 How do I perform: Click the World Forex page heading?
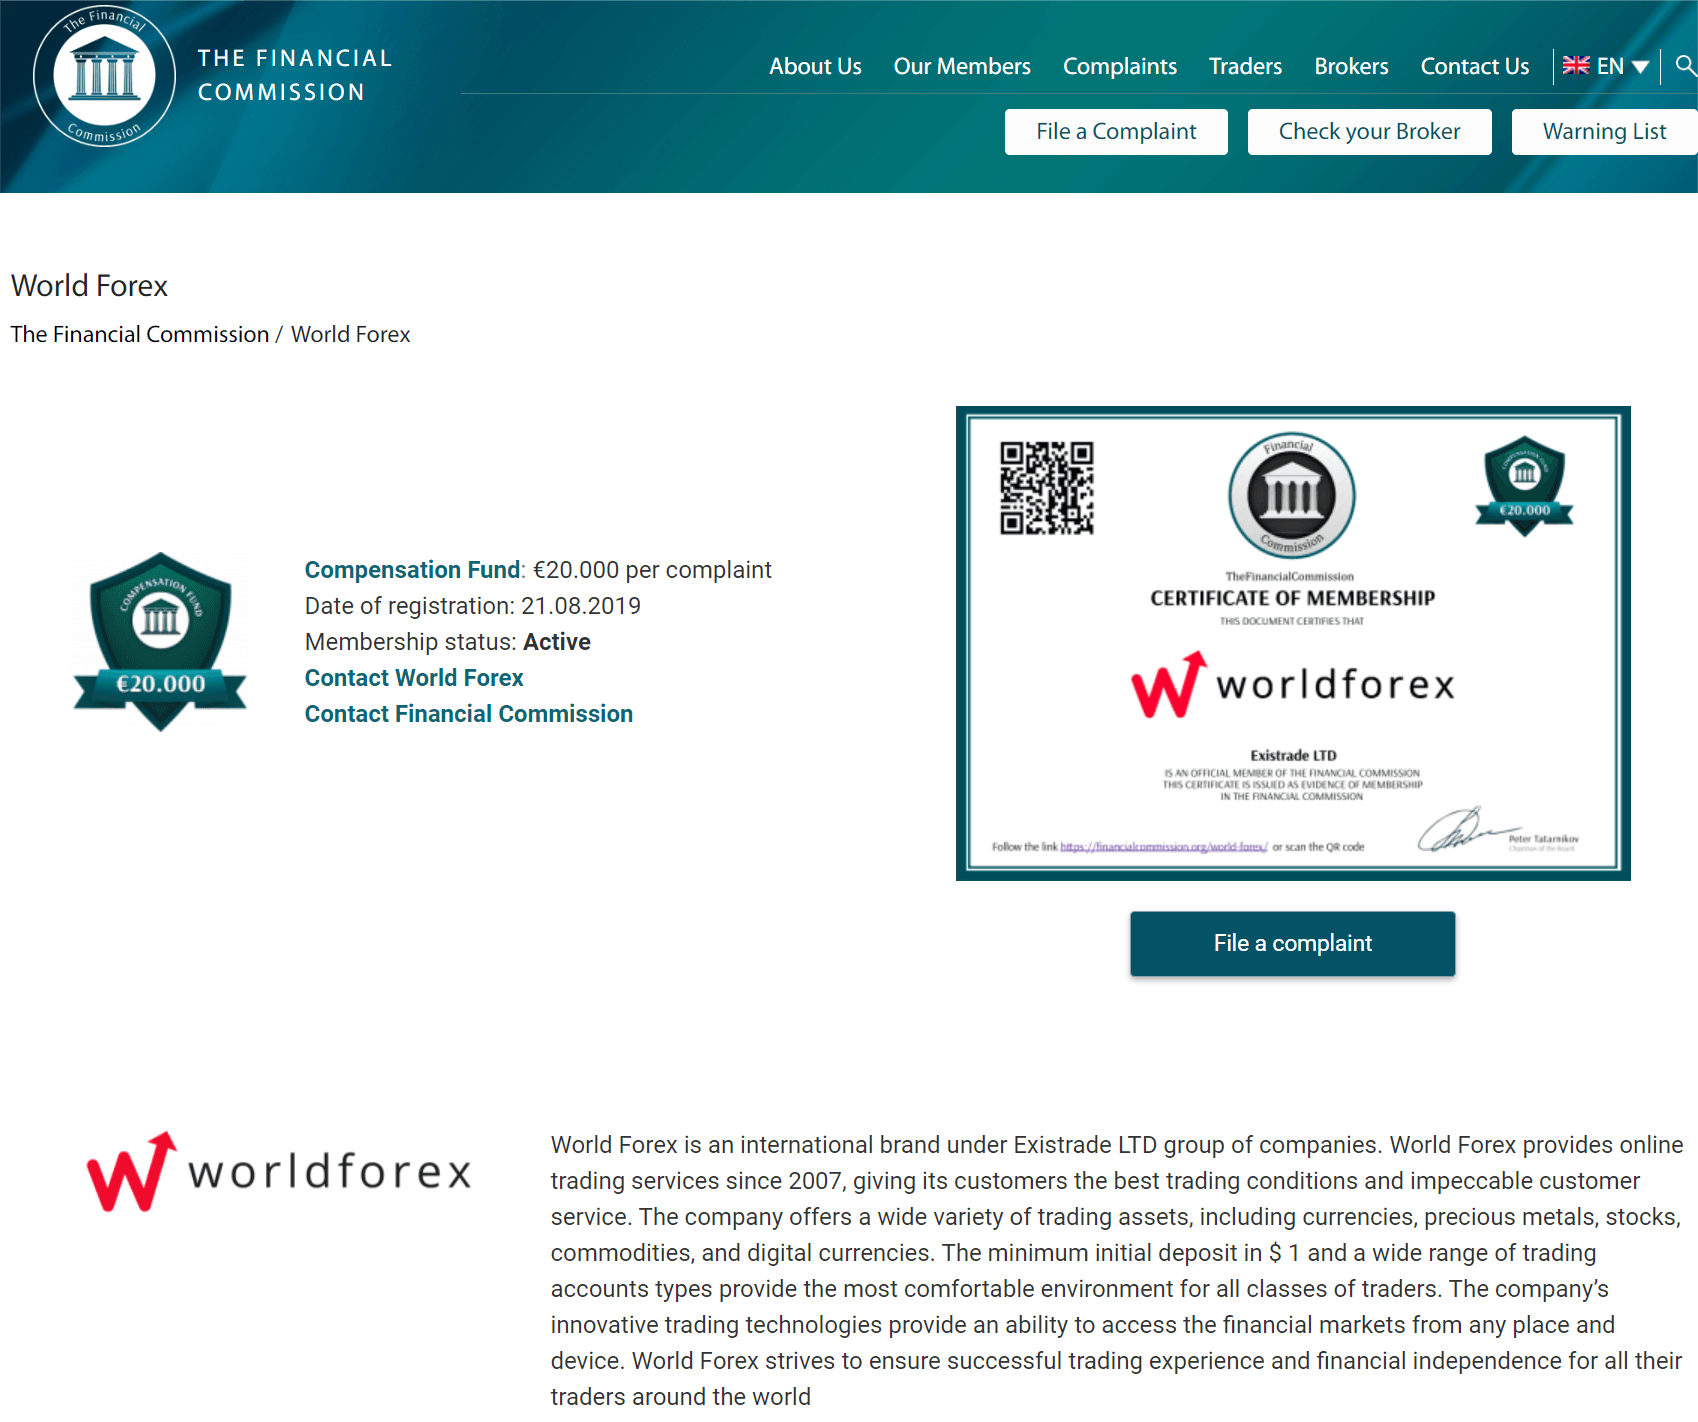point(89,286)
